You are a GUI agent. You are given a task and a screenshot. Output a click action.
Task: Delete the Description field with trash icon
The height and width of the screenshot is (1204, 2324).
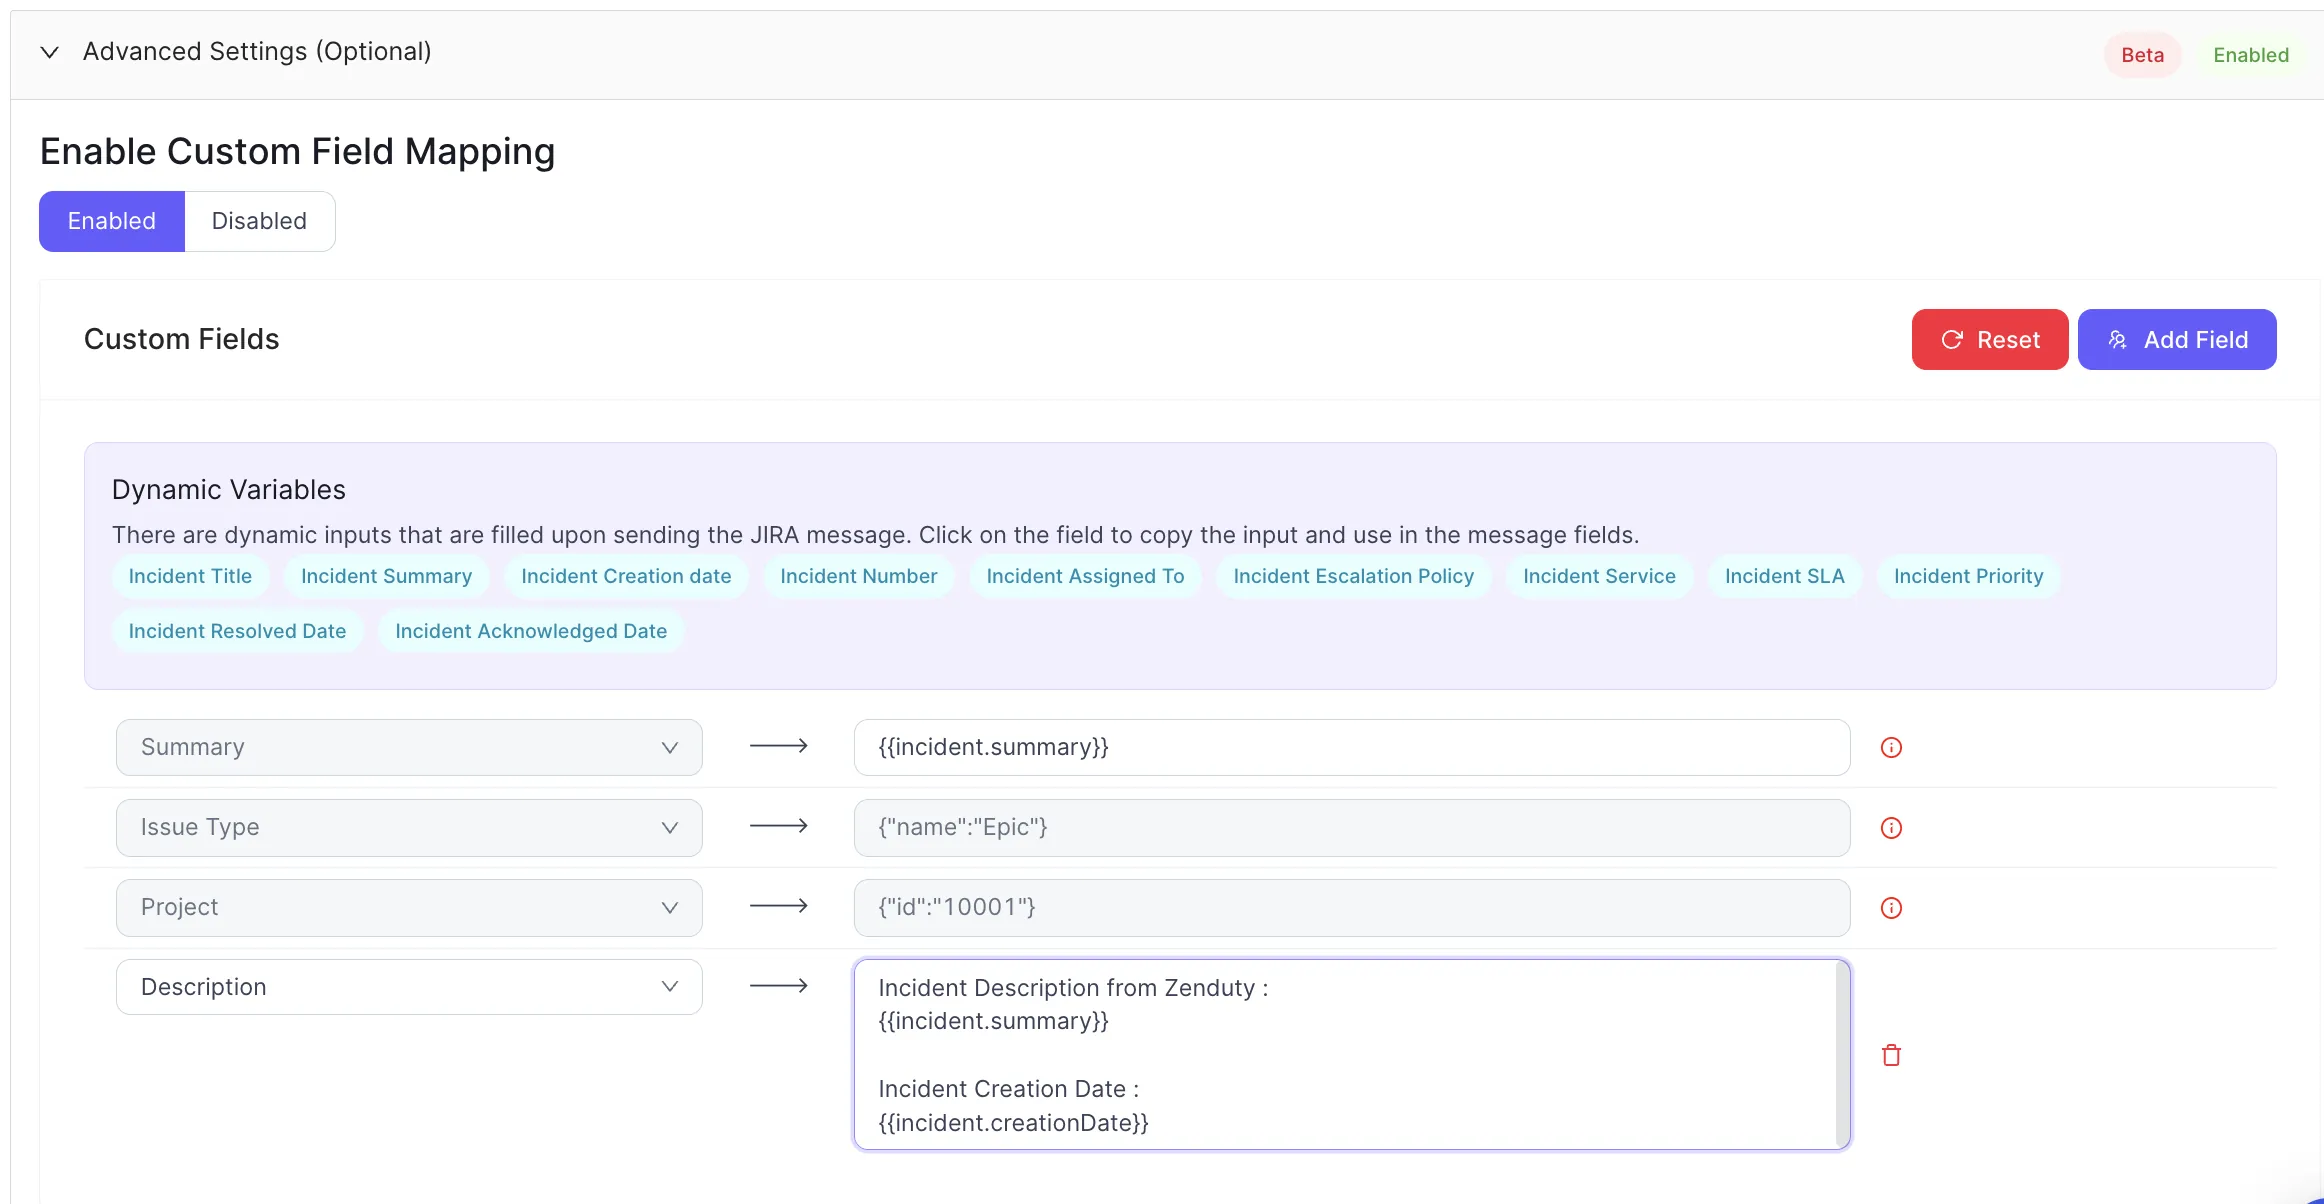(1891, 1055)
